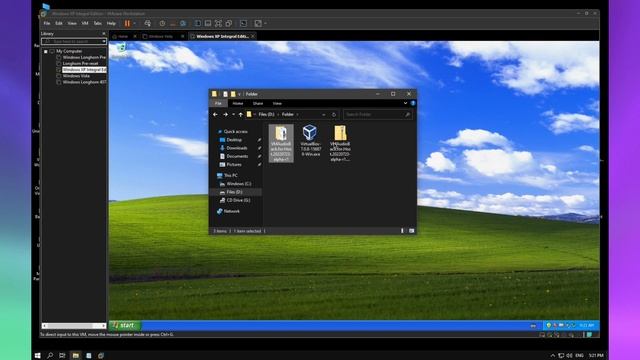Collapse the My Computer tree node

[46, 51]
